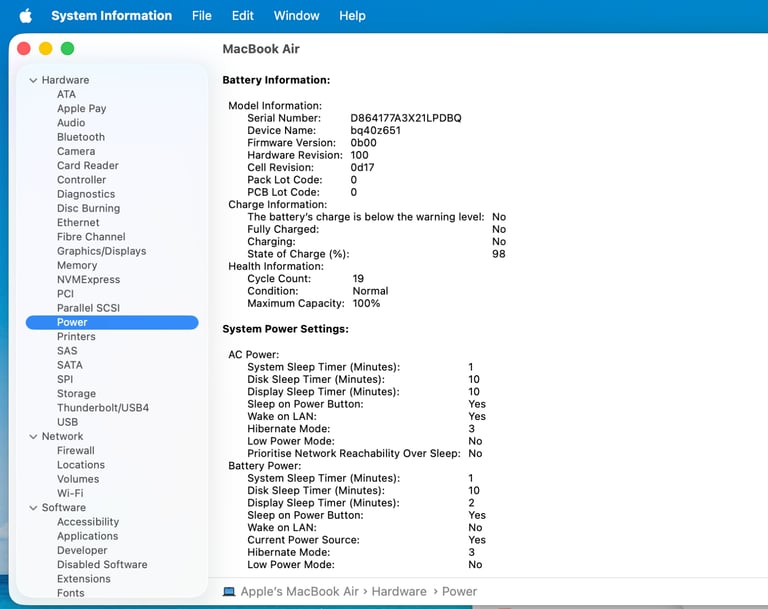
Task: Select Bluetooth in the sidebar
Action: (81, 137)
